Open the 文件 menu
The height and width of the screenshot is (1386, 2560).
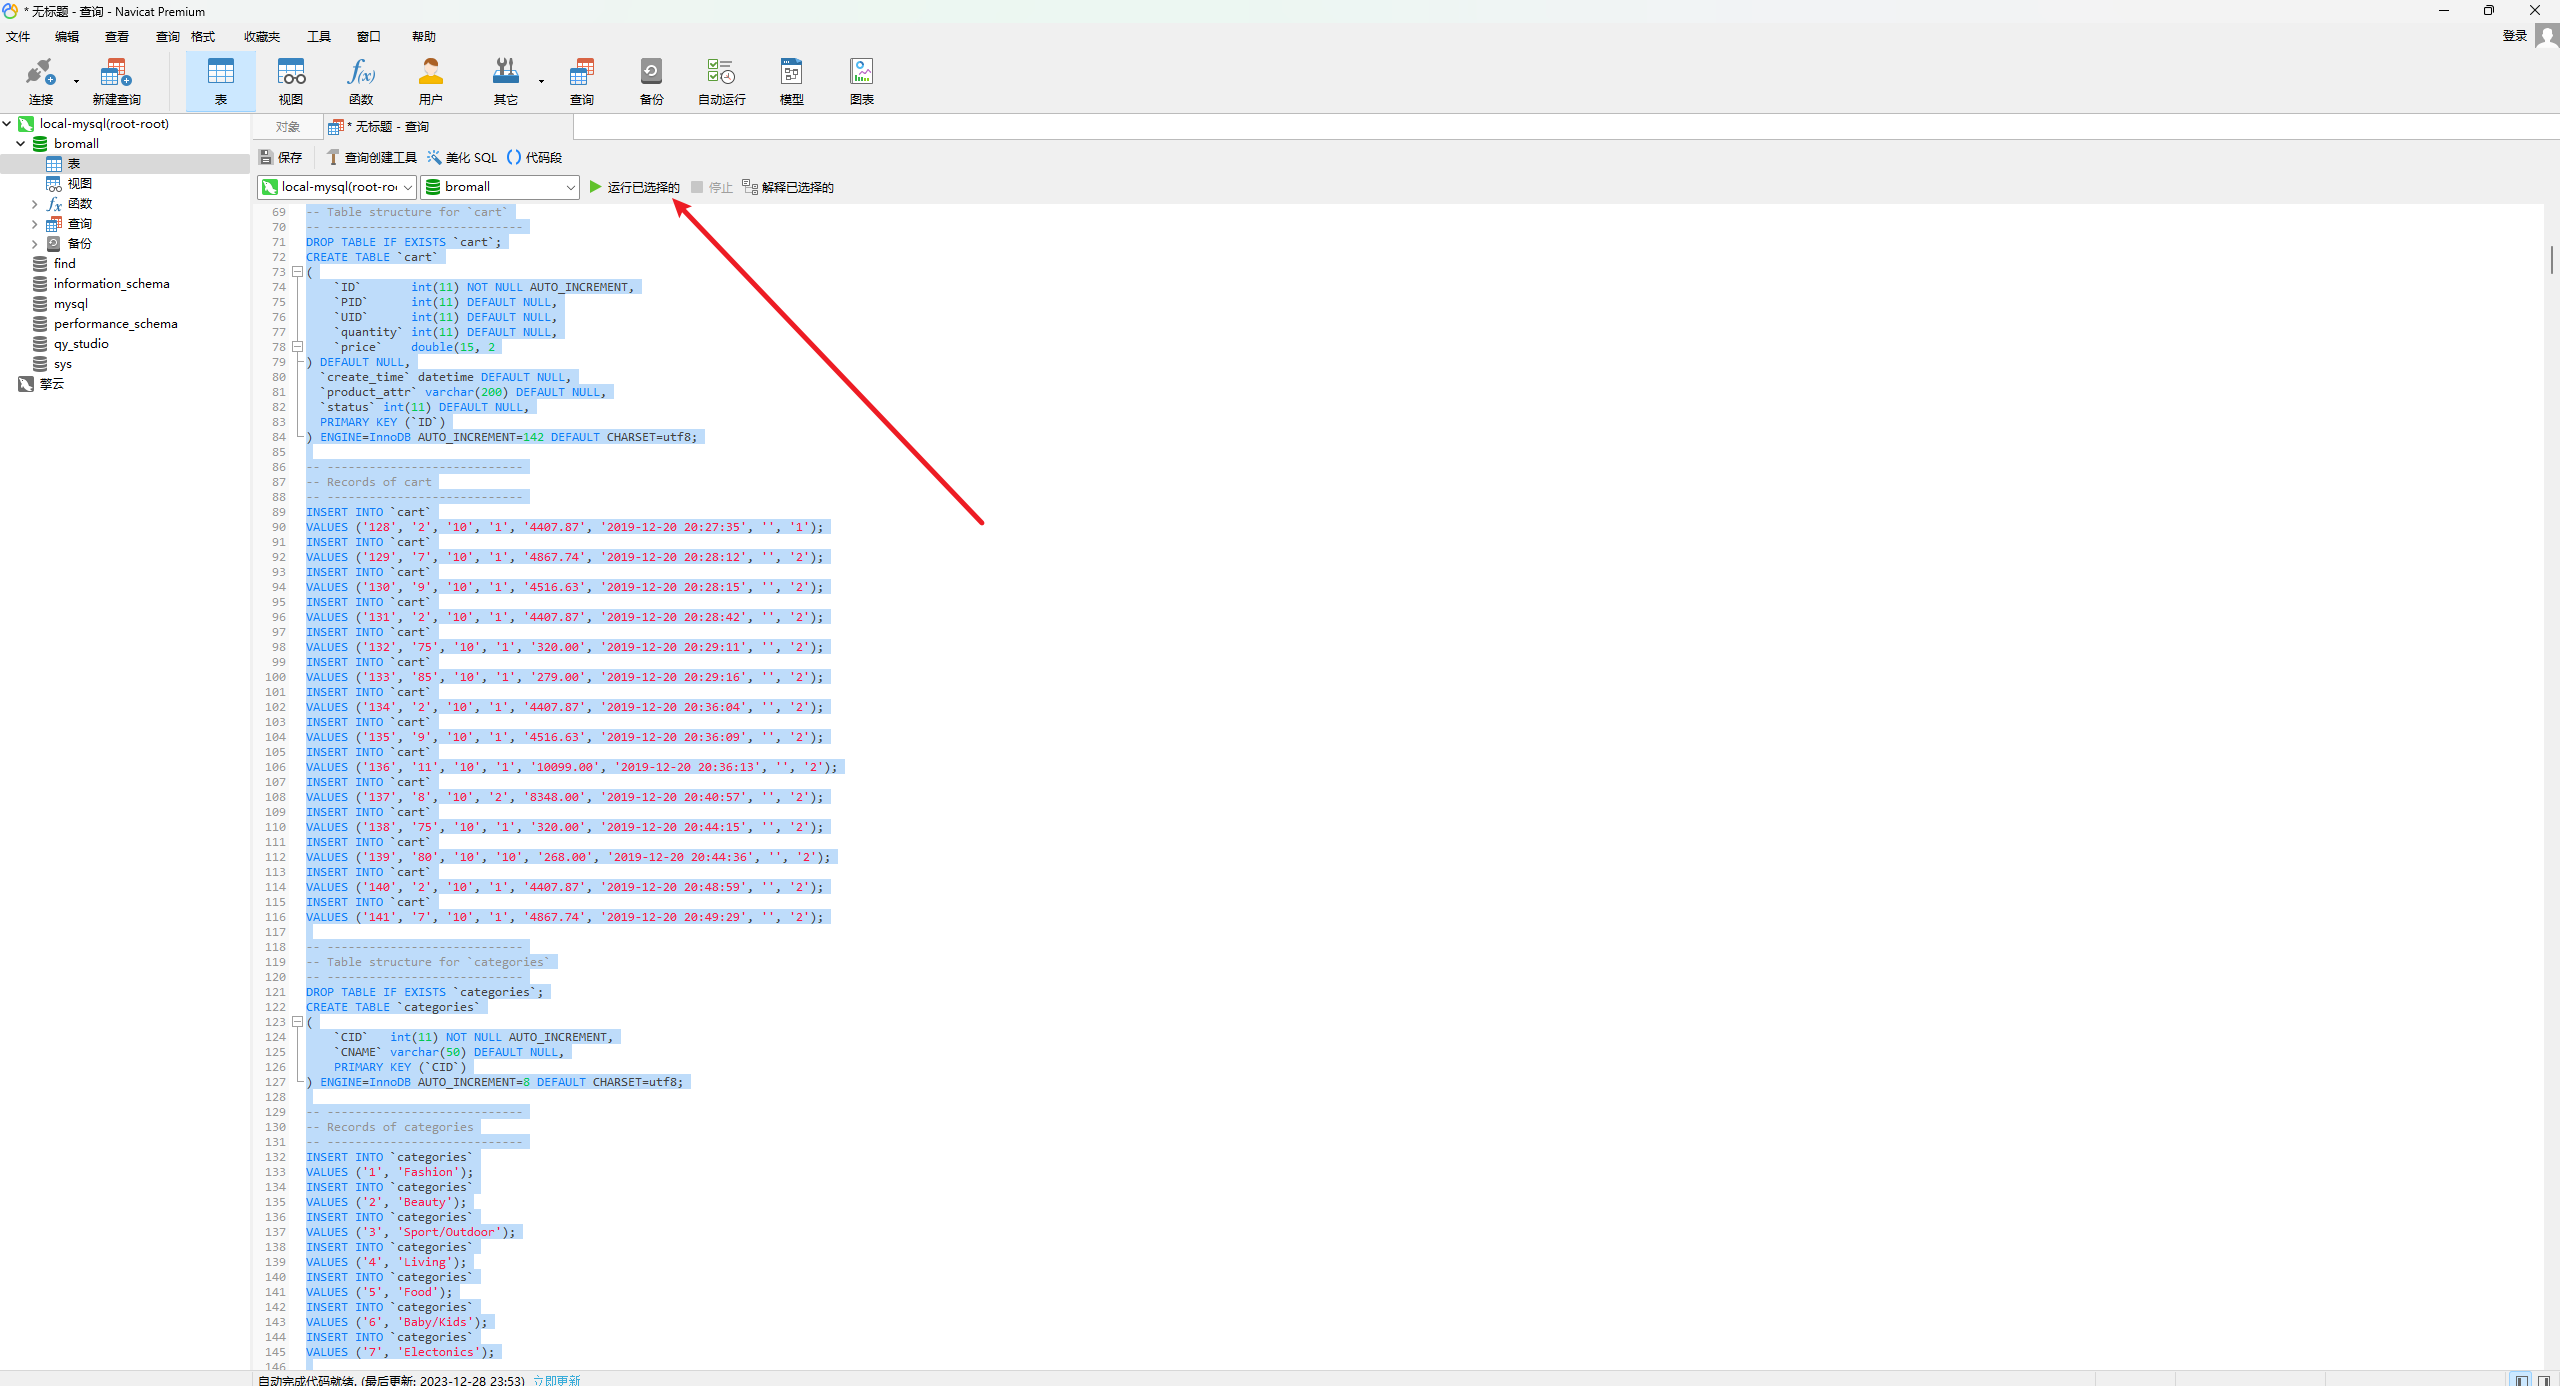click(18, 36)
